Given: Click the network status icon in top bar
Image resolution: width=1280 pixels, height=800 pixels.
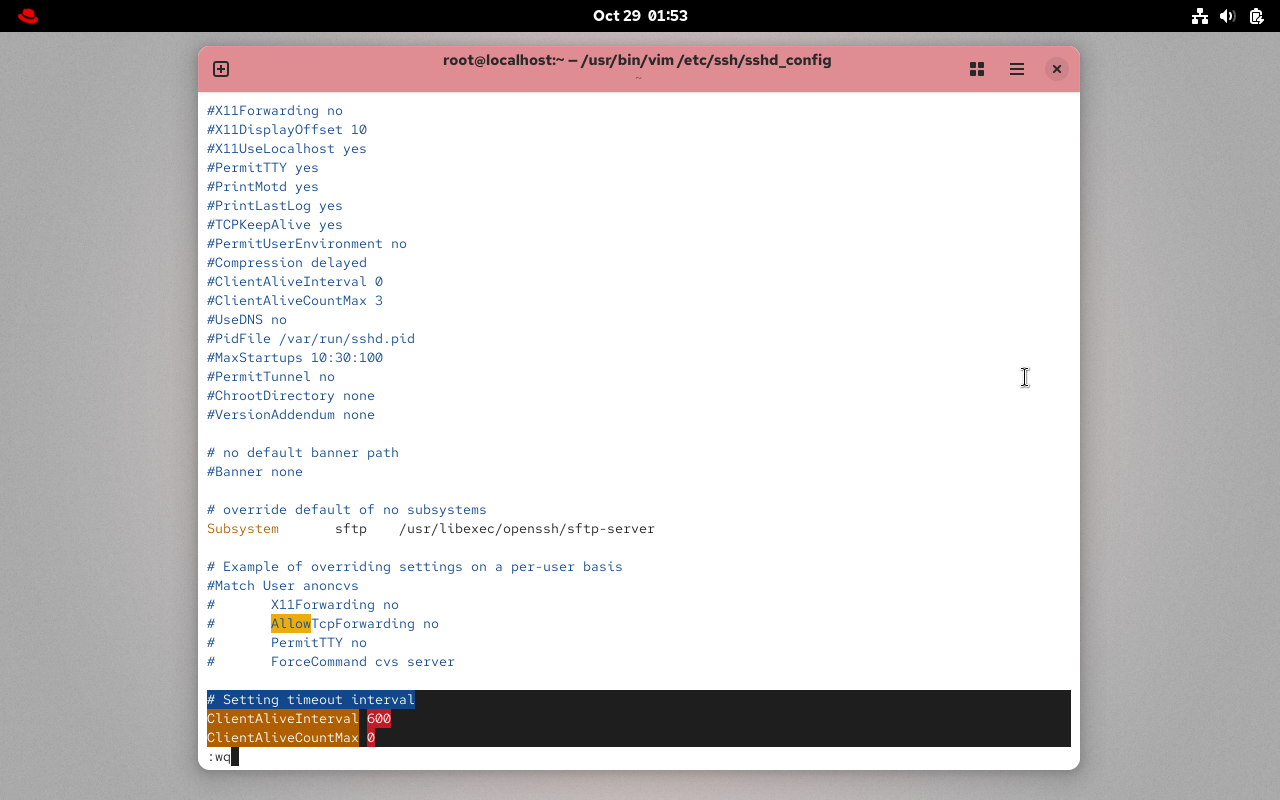Looking at the screenshot, I should (1200, 16).
